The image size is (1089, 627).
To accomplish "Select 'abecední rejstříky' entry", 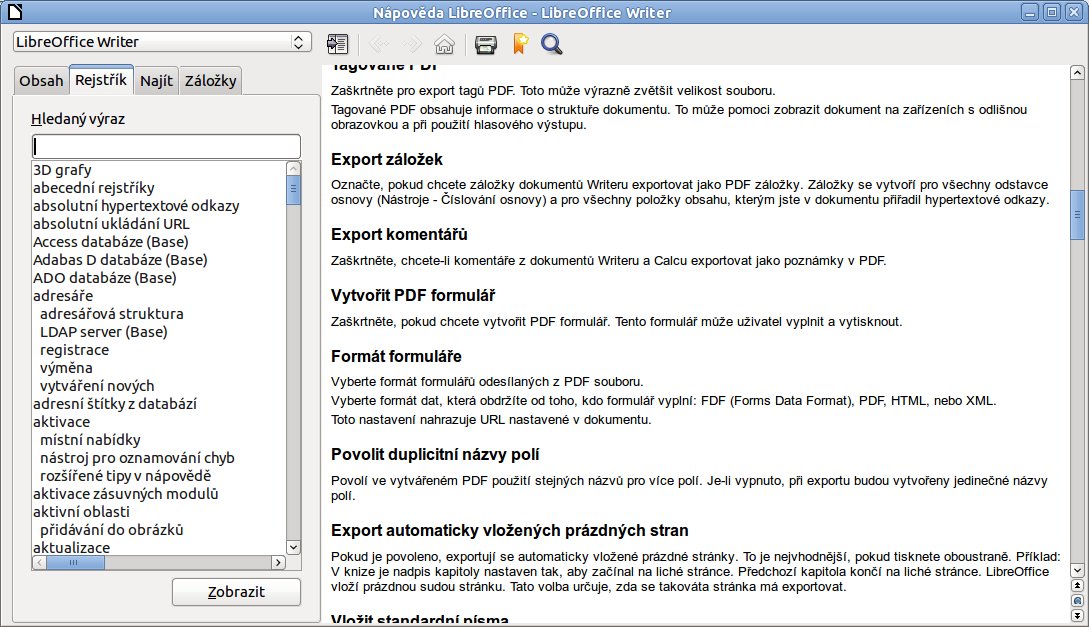I will click(x=94, y=187).
